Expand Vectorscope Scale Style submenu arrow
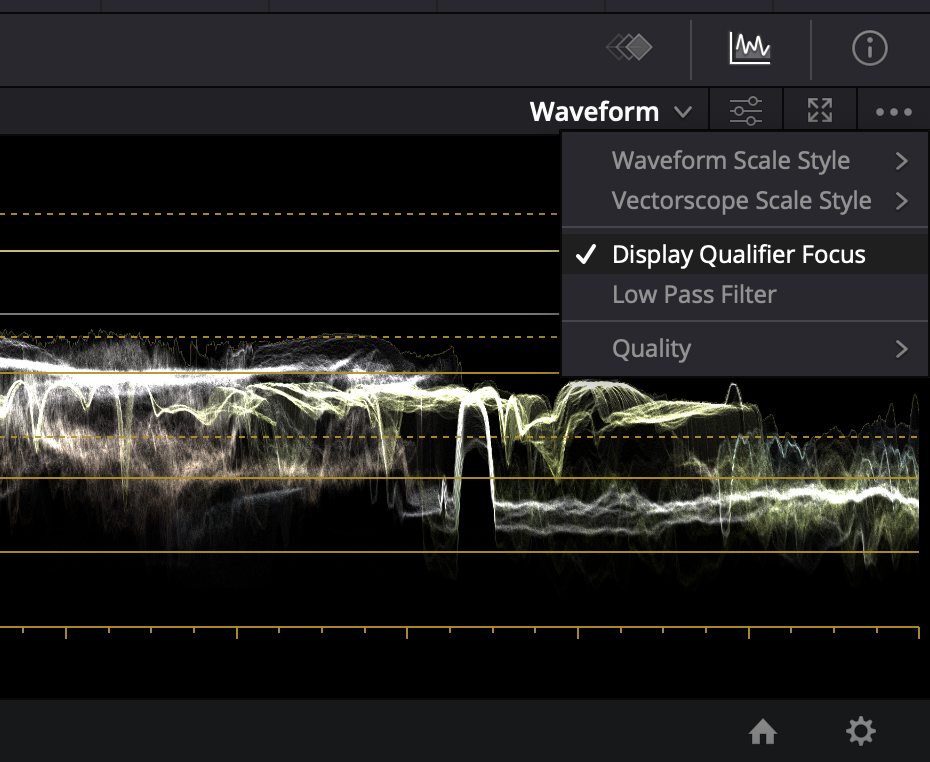 point(902,201)
